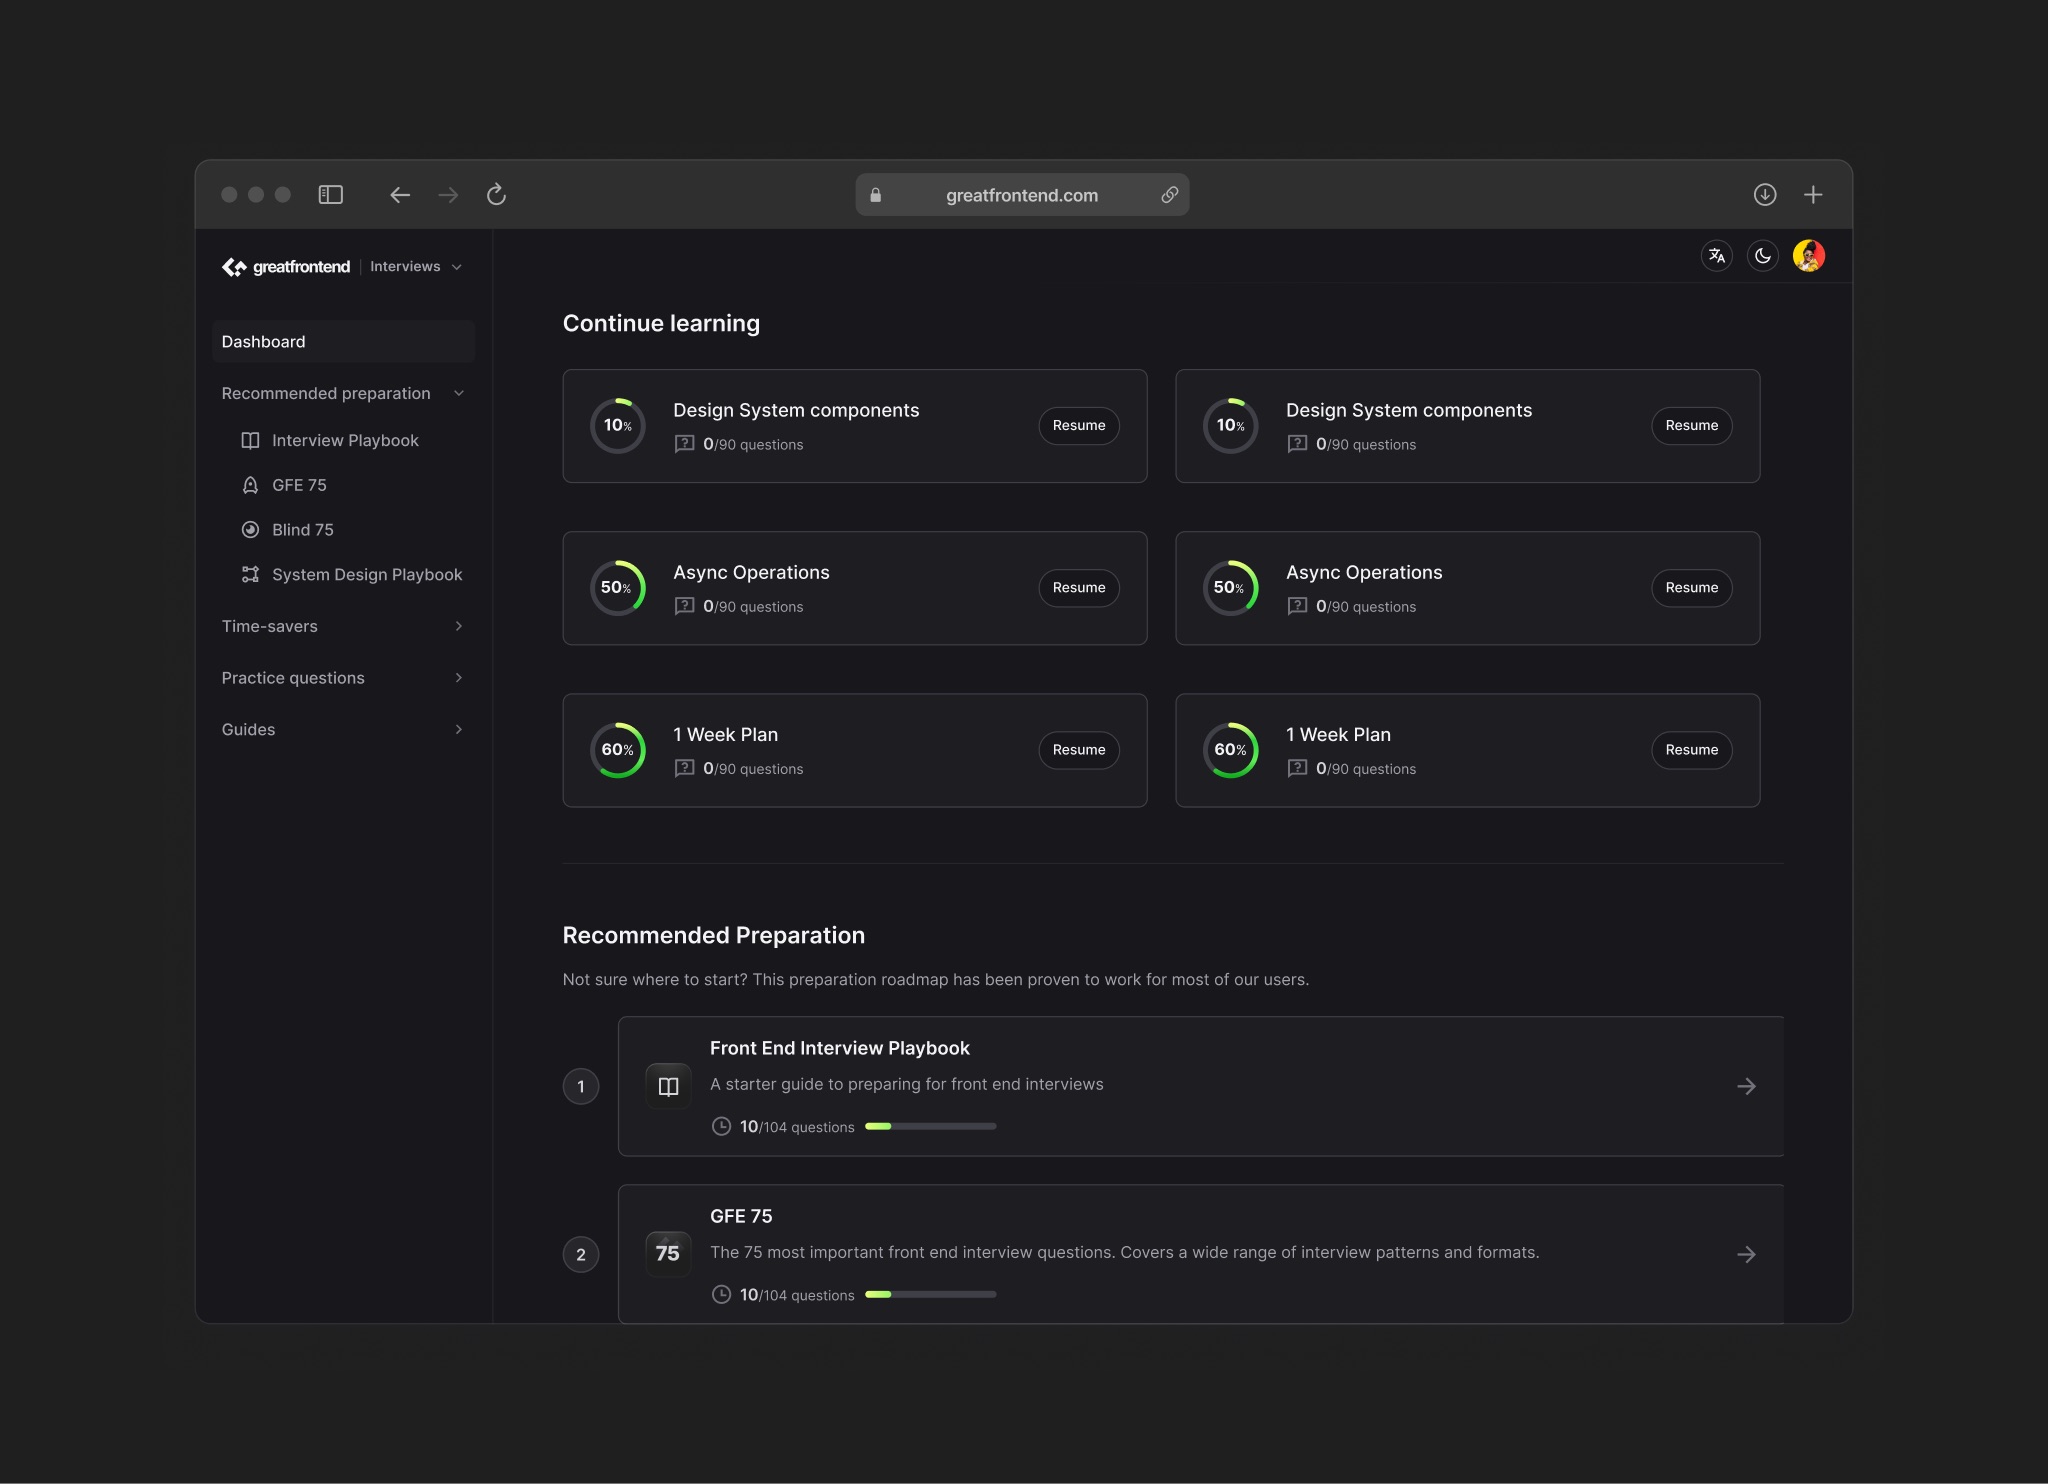Resume right Async Operations card
The width and height of the screenshot is (2048, 1484).
(1692, 588)
